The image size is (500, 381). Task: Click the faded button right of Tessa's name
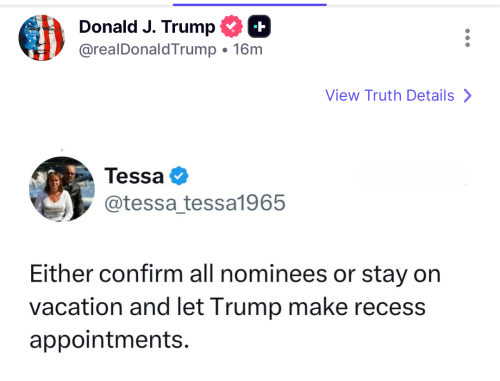[412, 176]
